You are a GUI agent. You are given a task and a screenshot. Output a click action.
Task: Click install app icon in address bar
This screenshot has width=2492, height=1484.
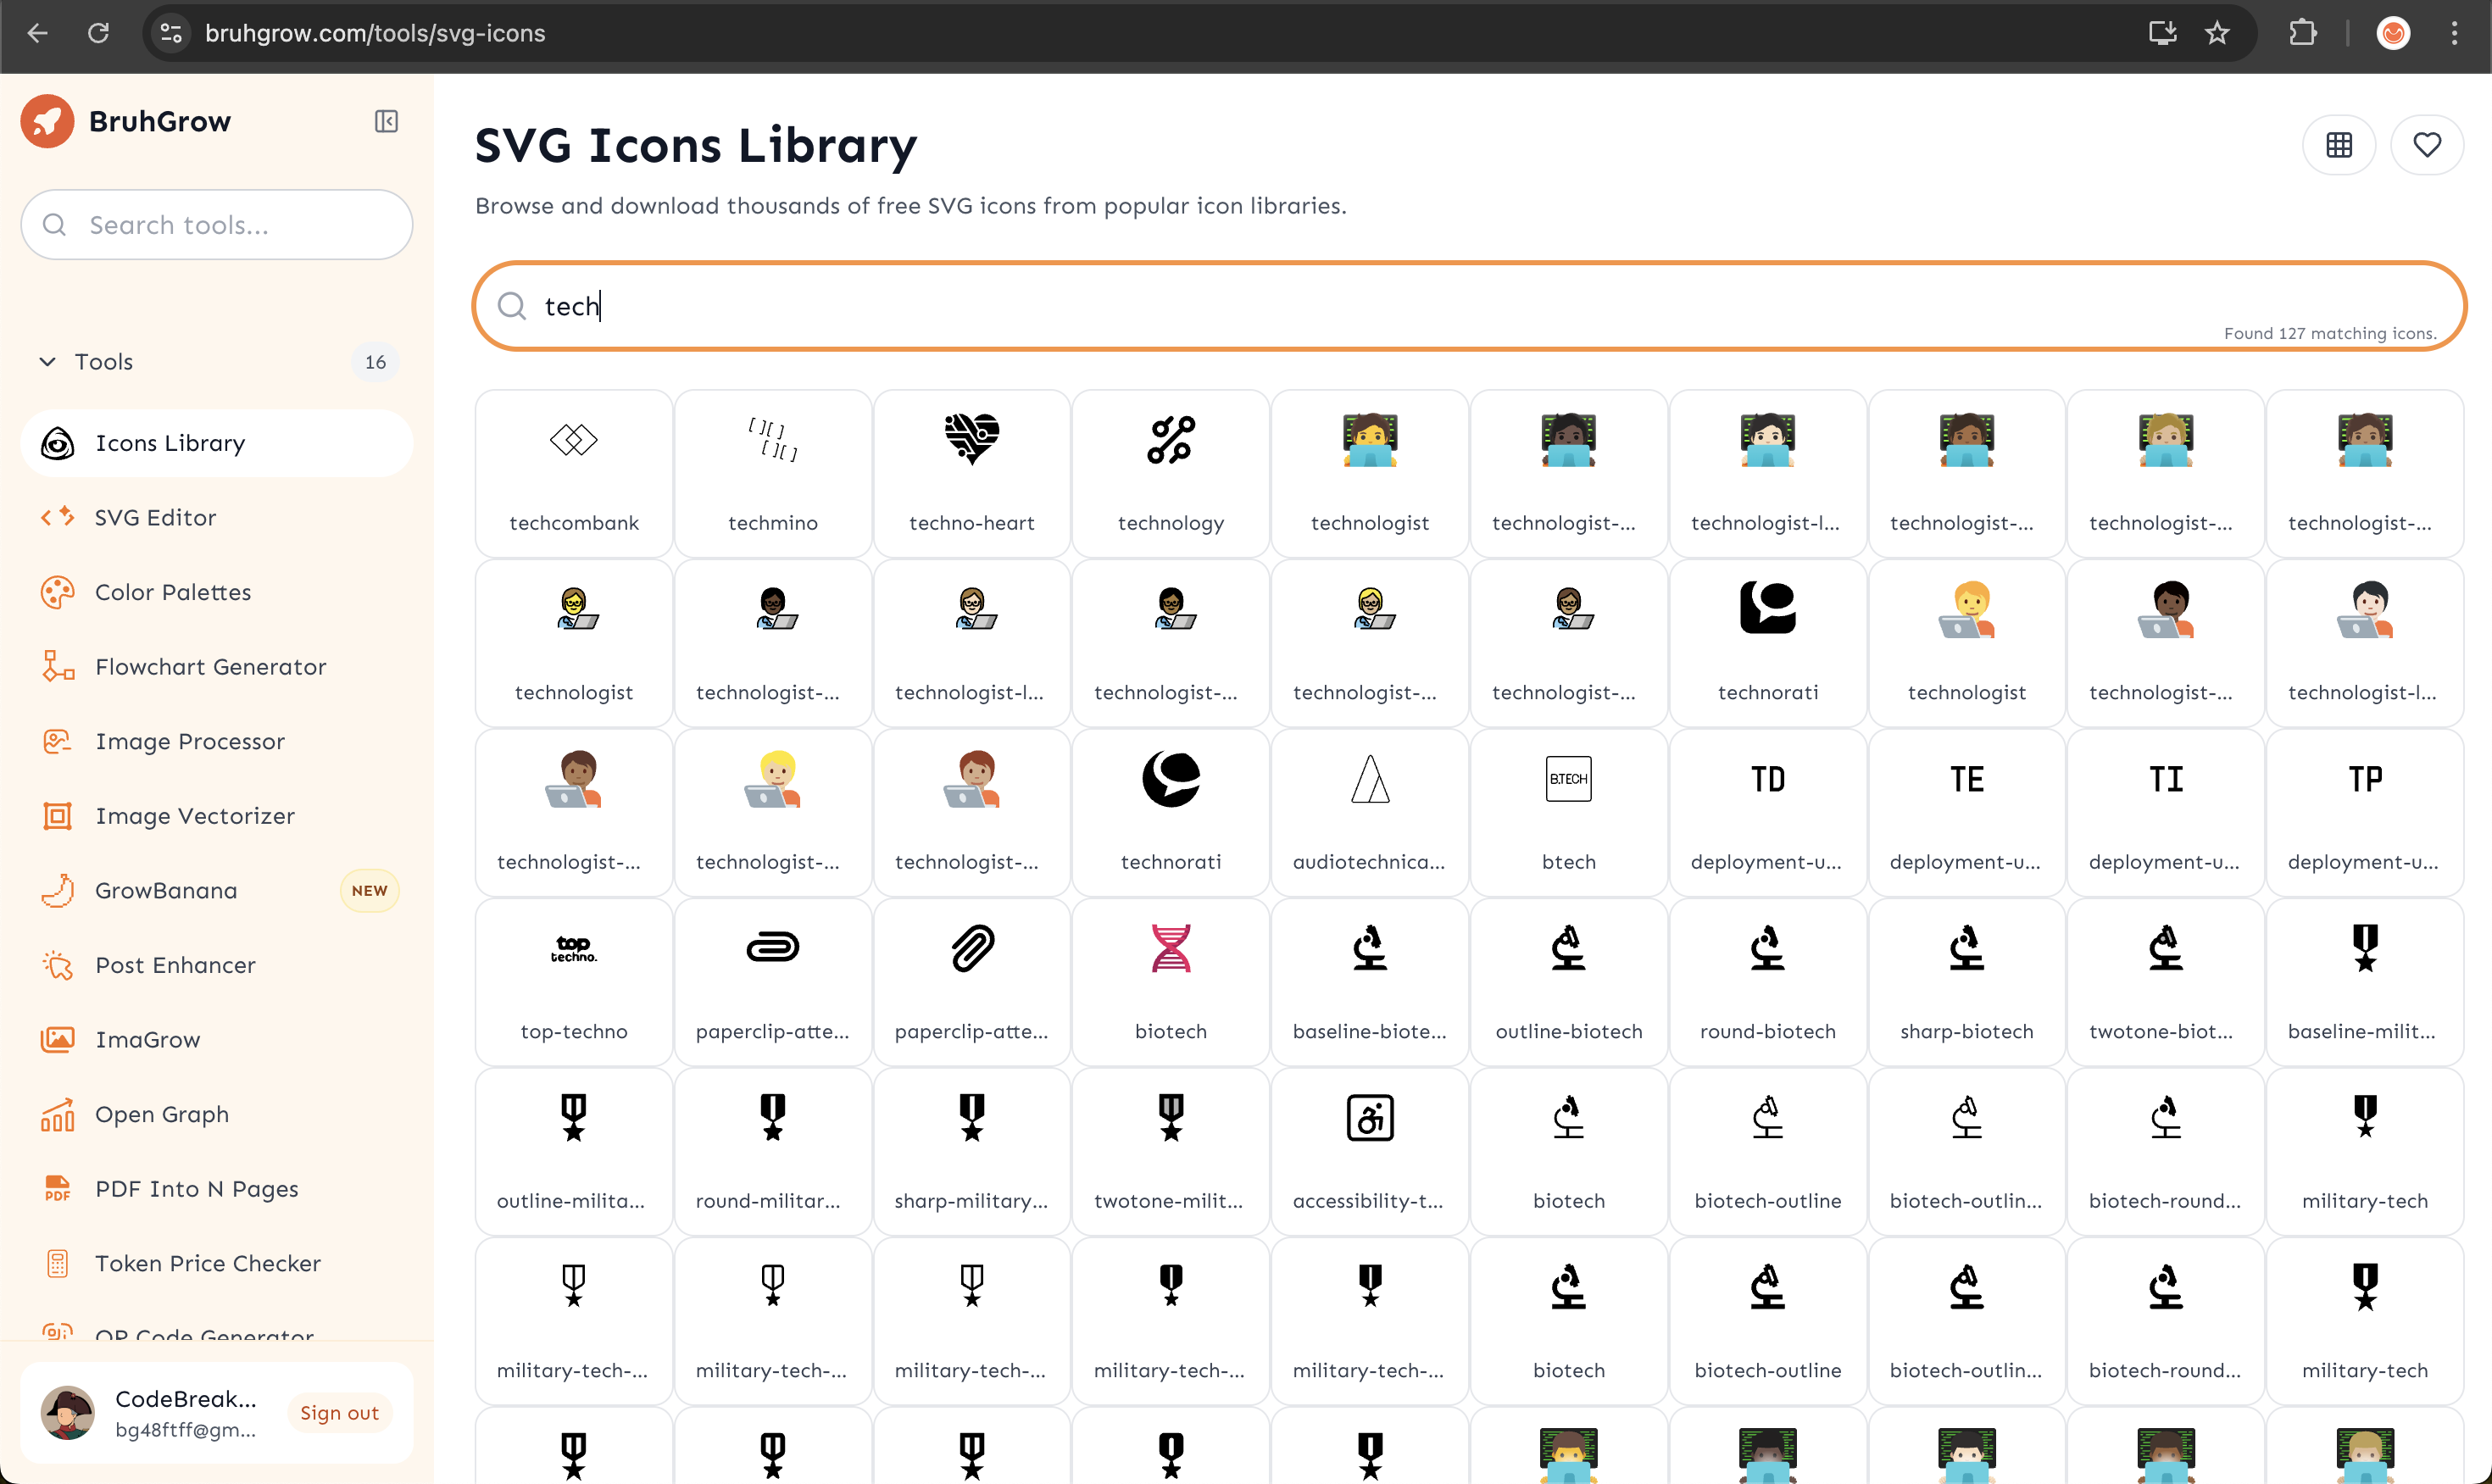2162,33
